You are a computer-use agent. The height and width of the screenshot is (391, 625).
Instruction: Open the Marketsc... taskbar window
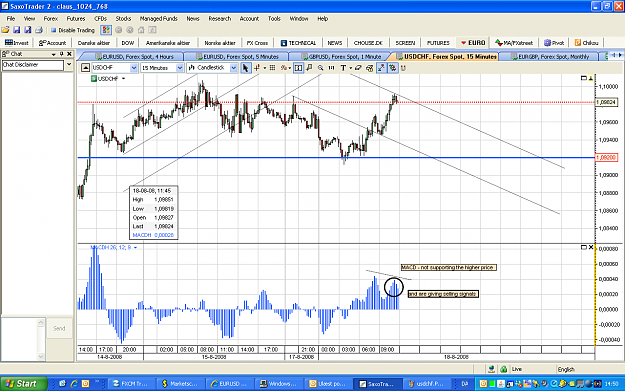(x=181, y=383)
